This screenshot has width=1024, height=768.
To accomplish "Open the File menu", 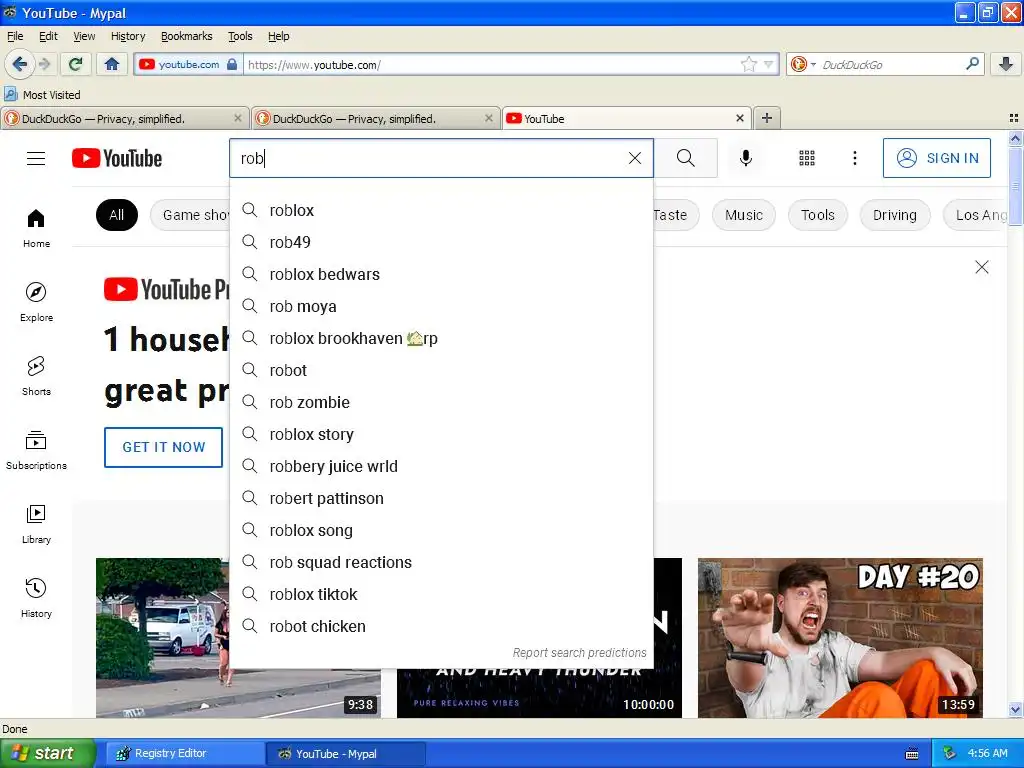I will [15, 36].
